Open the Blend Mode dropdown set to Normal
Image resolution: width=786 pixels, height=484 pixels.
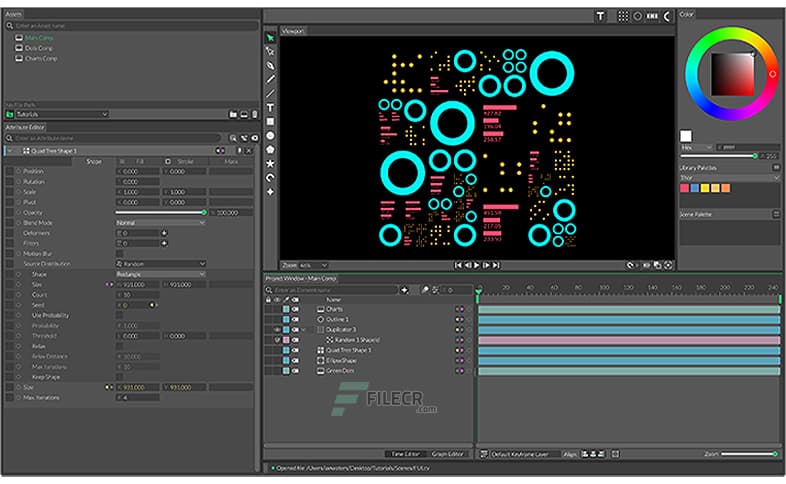pos(160,222)
